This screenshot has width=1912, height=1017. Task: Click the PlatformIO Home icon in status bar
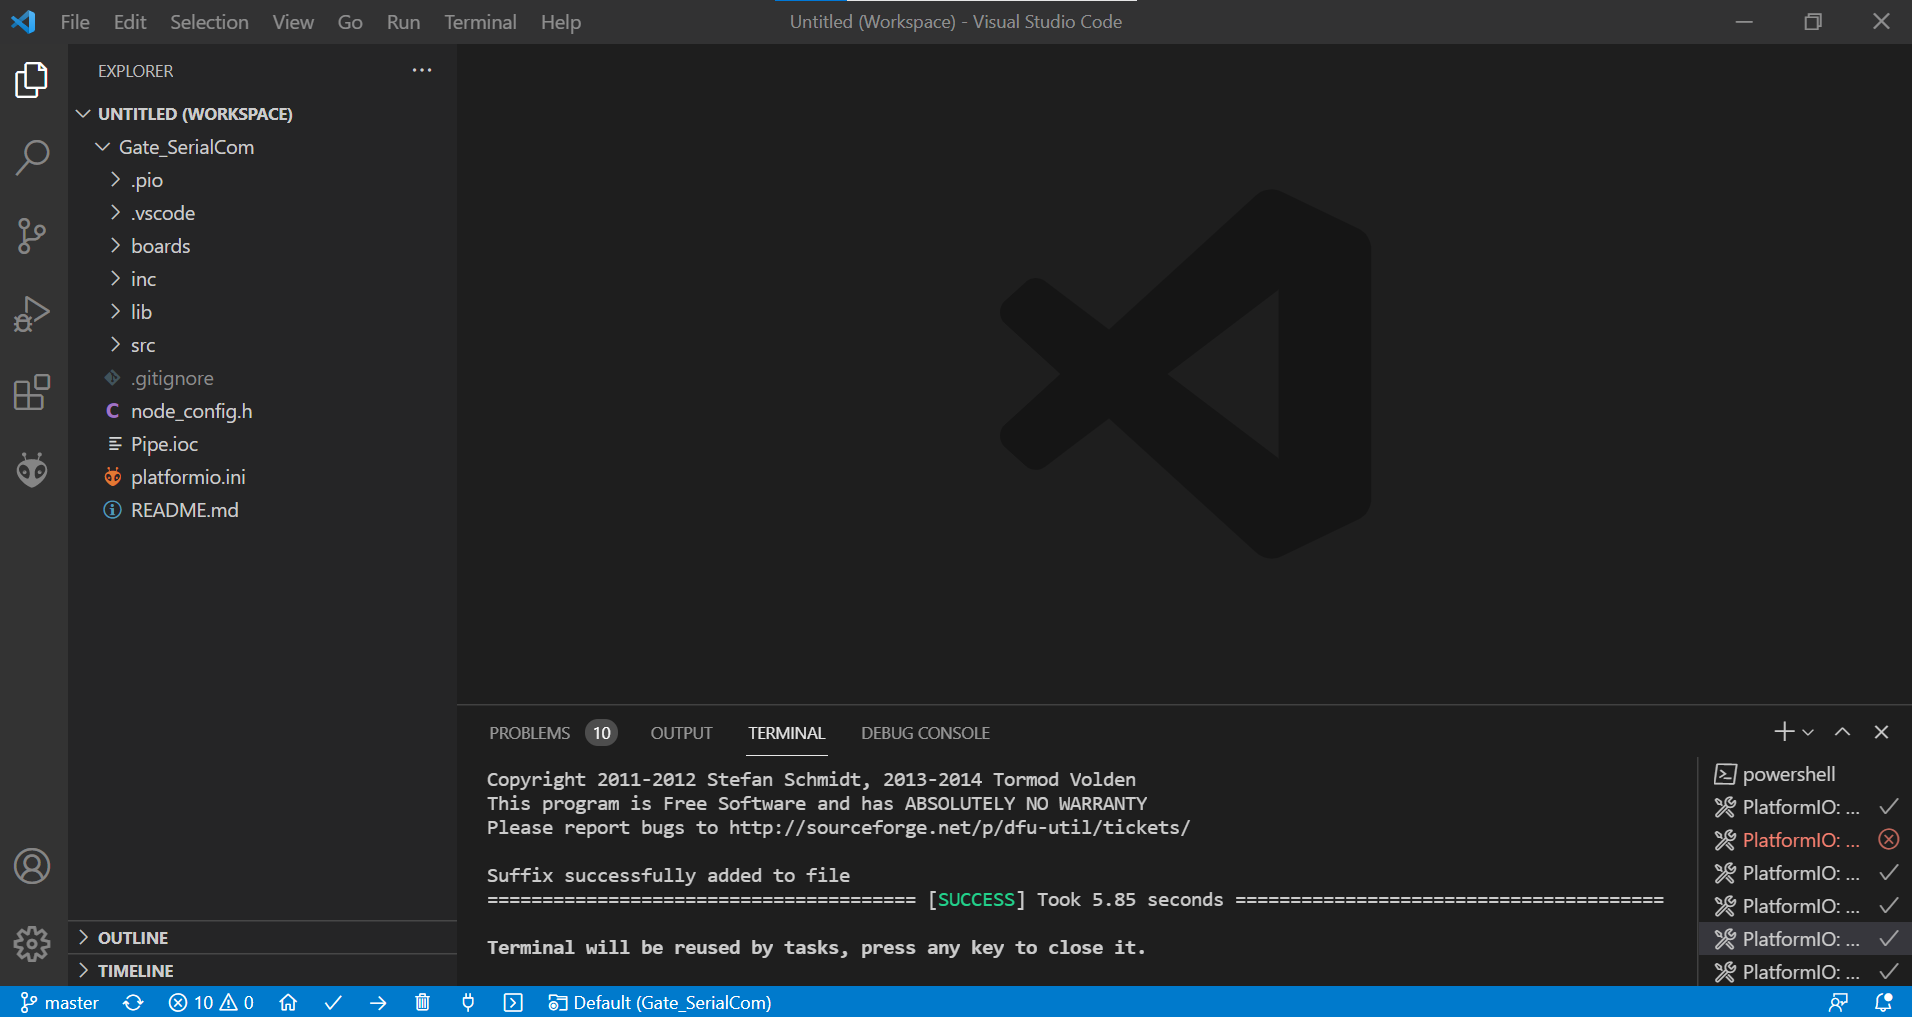[288, 1002]
